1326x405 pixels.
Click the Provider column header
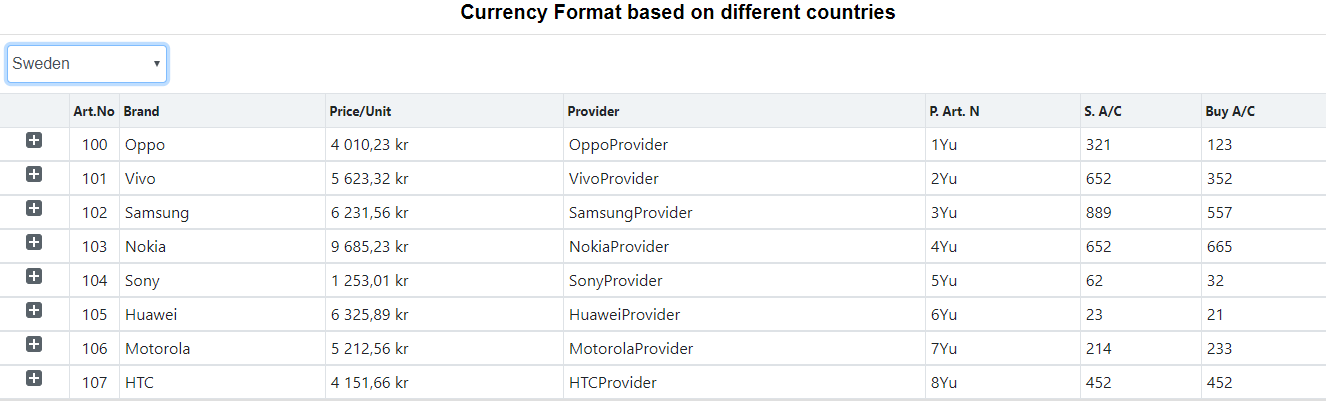pos(593,111)
